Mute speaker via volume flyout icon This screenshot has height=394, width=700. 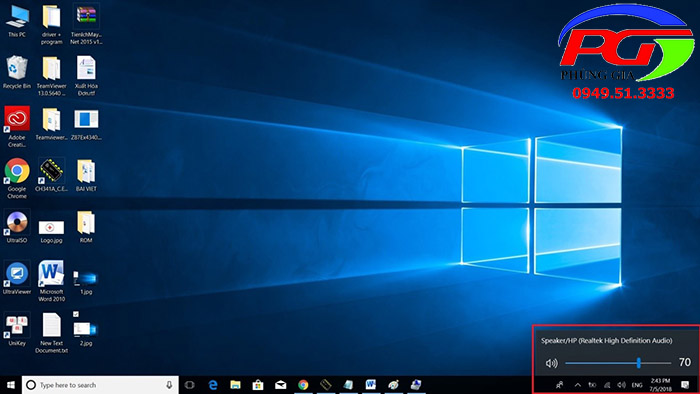[x=552, y=363]
